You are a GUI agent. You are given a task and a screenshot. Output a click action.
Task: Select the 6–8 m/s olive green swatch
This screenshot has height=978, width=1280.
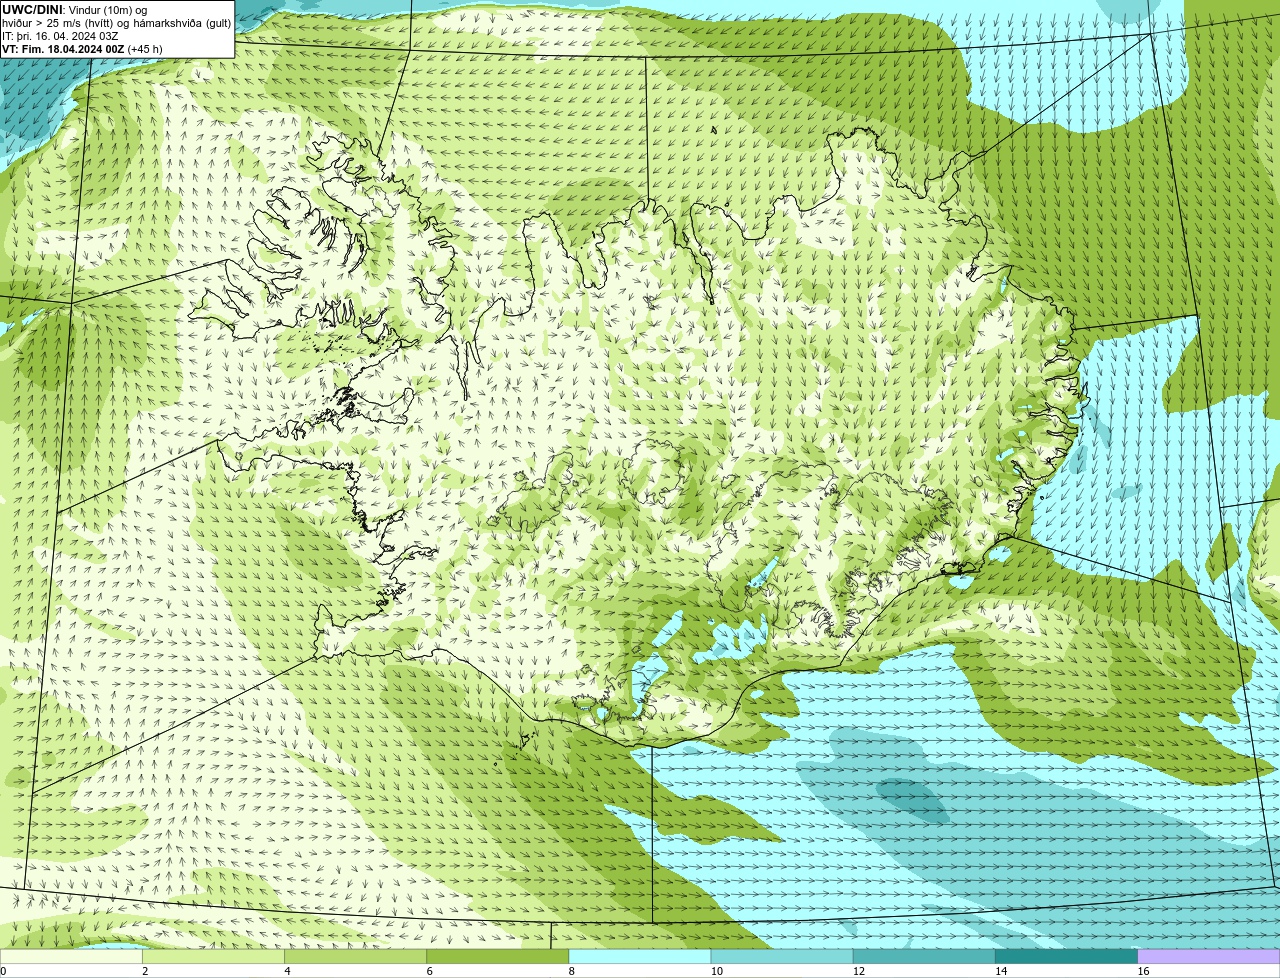tap(498, 957)
